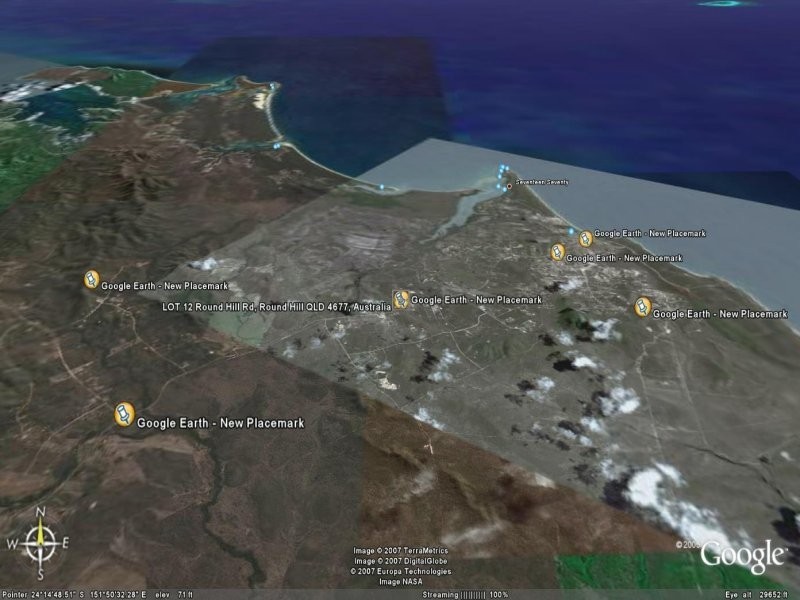Click the label text of the largest placemark

[x=220, y=423]
